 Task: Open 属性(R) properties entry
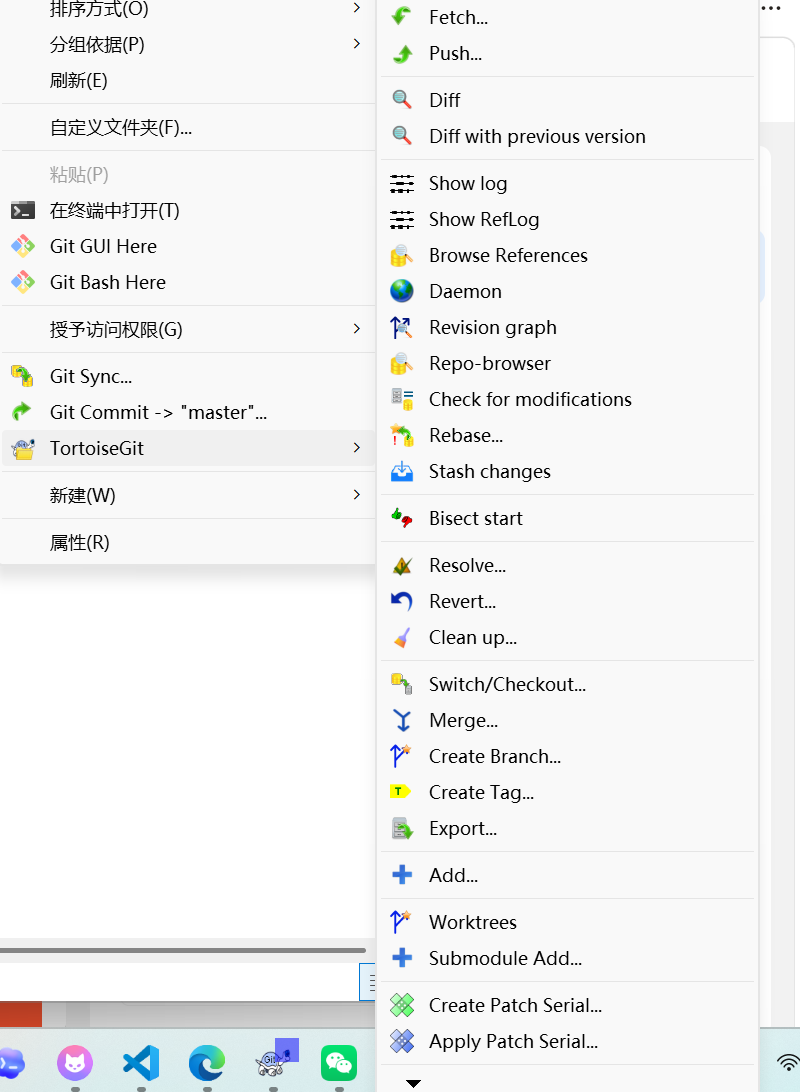pos(188,543)
